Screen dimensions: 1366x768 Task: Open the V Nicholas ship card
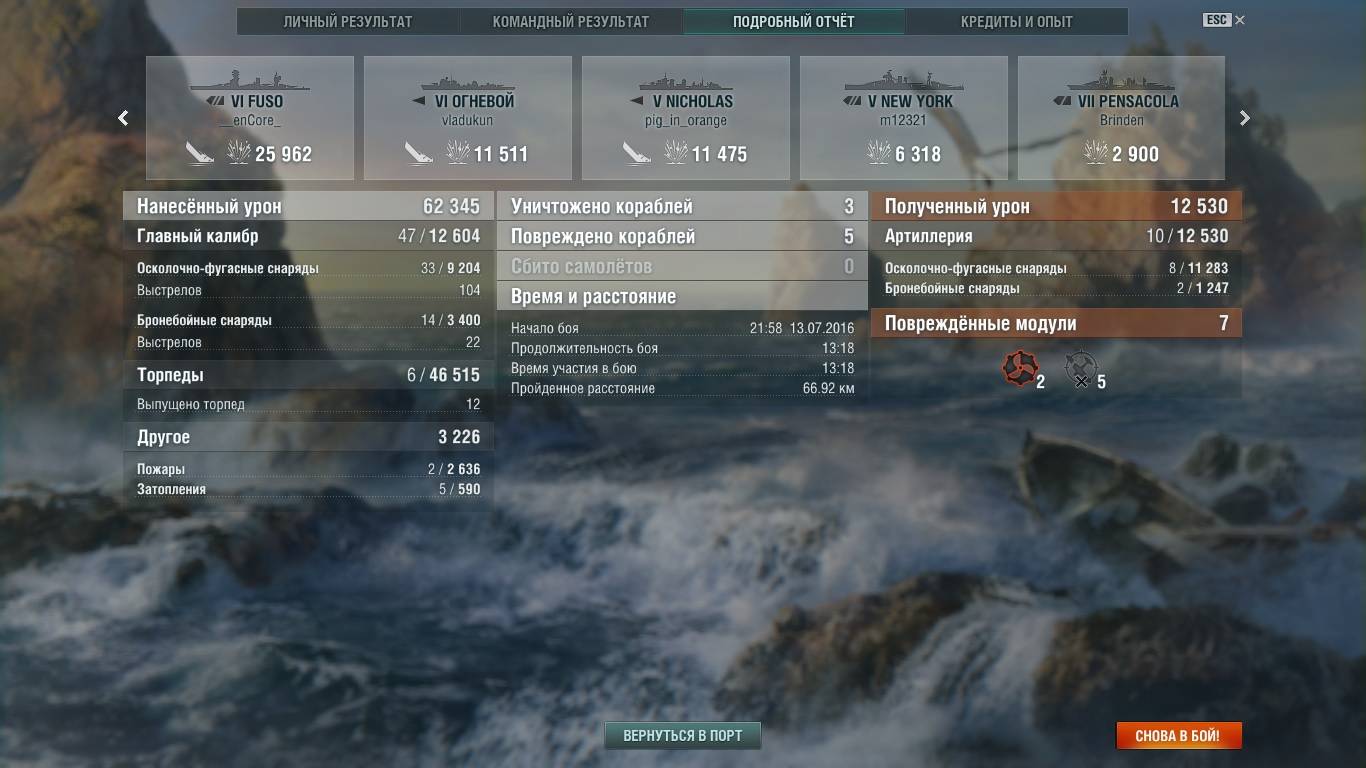[x=686, y=118]
